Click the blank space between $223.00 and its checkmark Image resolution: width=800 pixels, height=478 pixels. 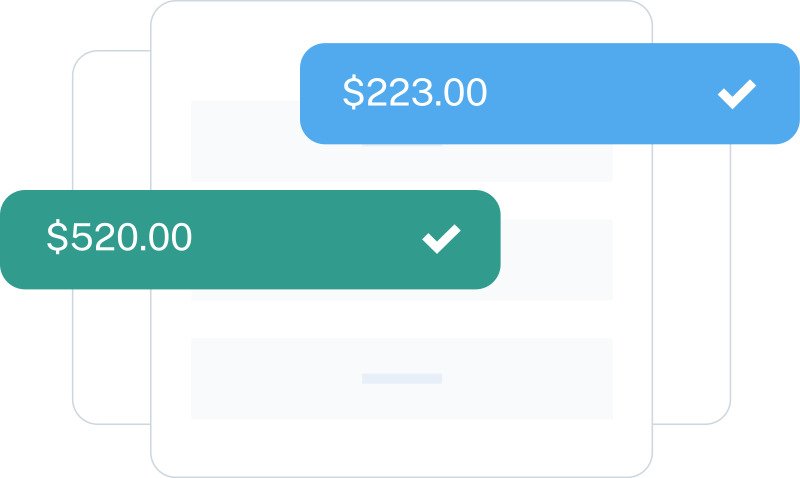pos(600,94)
